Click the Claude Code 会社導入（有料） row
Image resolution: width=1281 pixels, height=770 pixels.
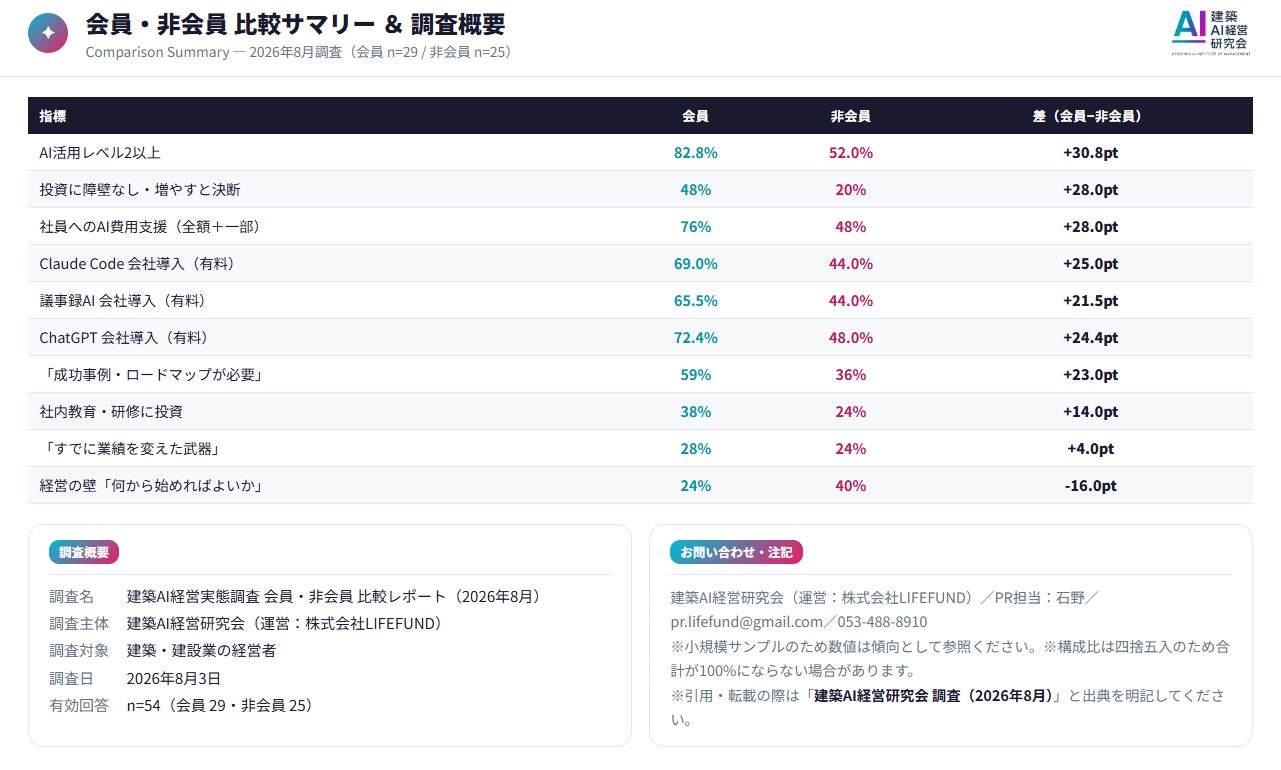[640, 264]
